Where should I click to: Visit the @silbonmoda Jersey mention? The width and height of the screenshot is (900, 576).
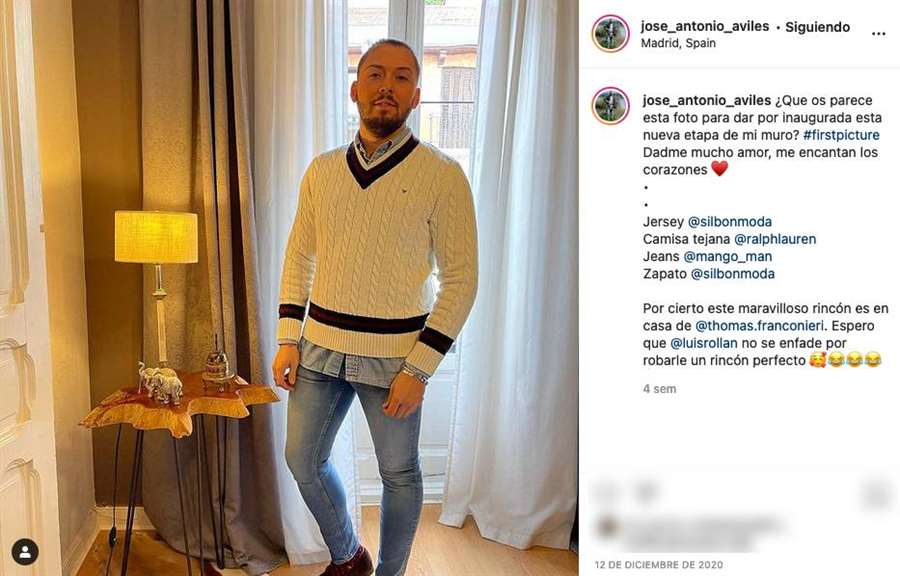click(730, 221)
